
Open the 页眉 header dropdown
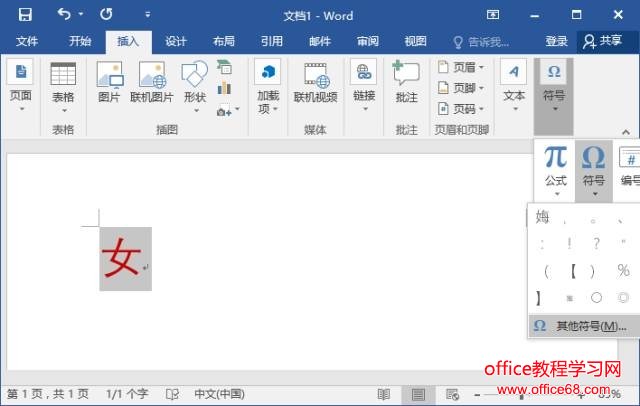(x=461, y=67)
